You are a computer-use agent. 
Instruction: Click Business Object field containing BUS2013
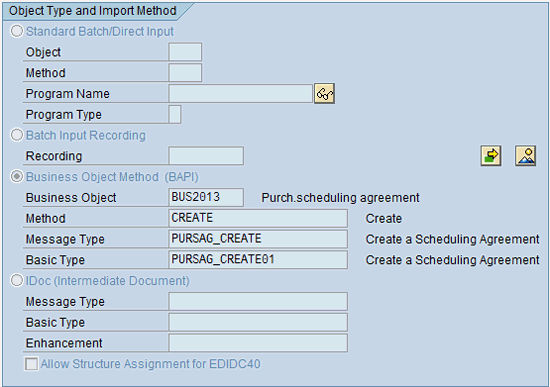(206, 197)
